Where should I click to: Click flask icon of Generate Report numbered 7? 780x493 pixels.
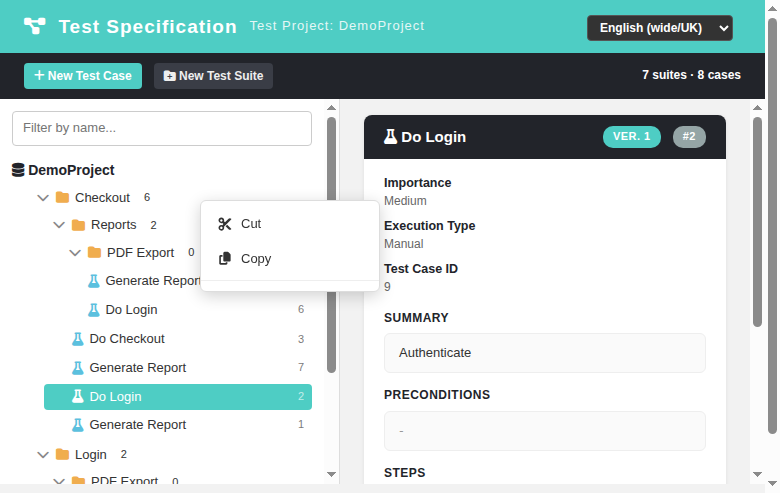pos(78,368)
